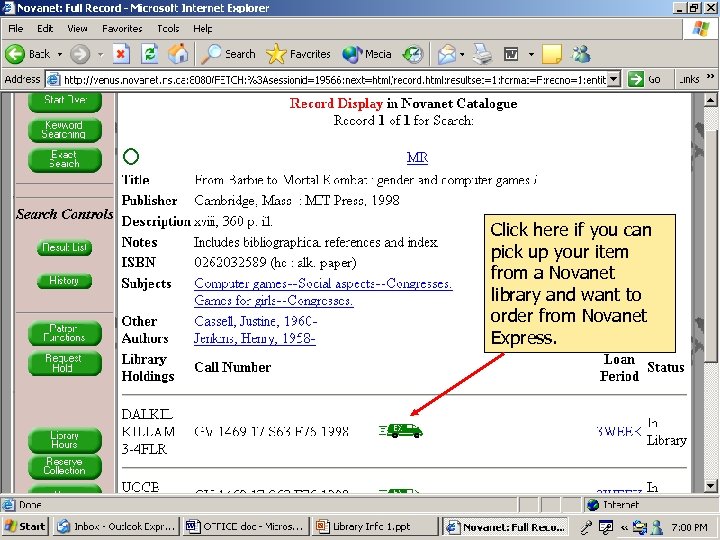Click the page scrollbar down arrow
Viewport: 720px width, 540px height.
[x=710, y=485]
